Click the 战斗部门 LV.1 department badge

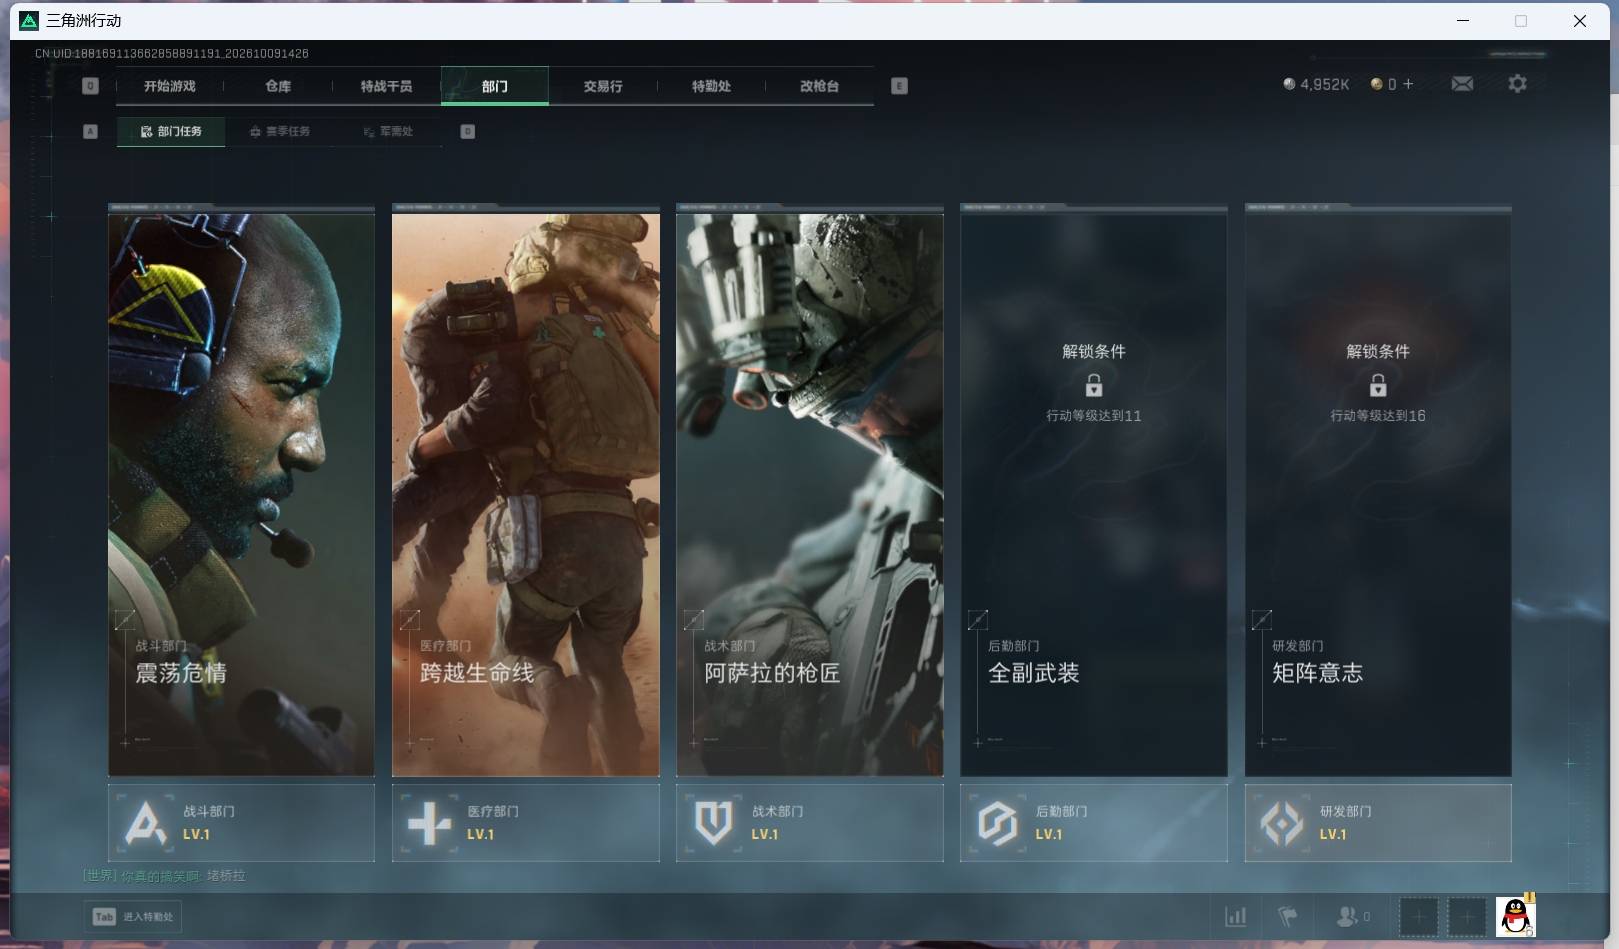point(241,823)
